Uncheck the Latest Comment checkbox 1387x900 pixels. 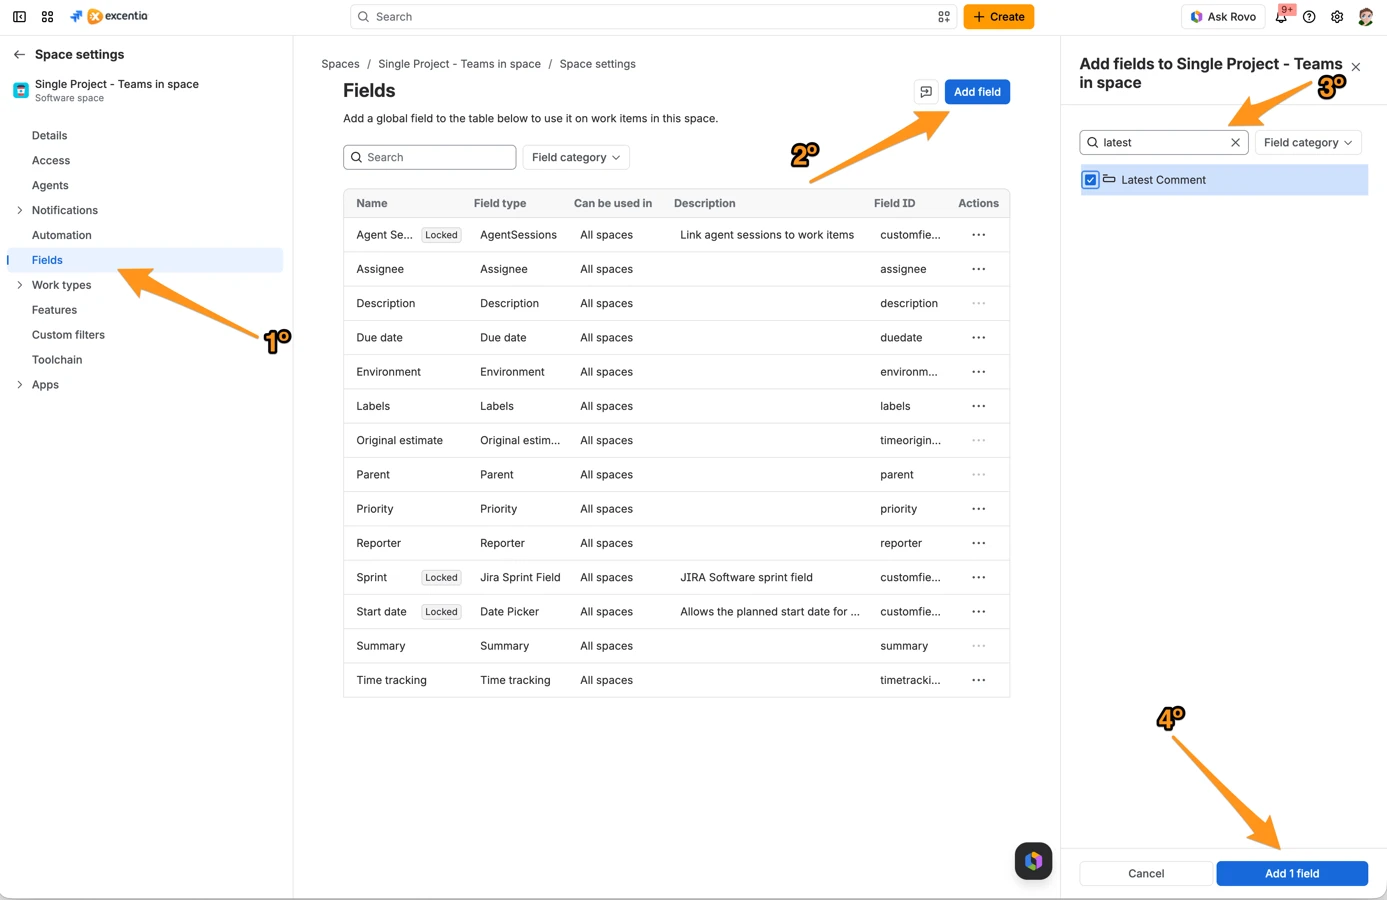pos(1090,180)
